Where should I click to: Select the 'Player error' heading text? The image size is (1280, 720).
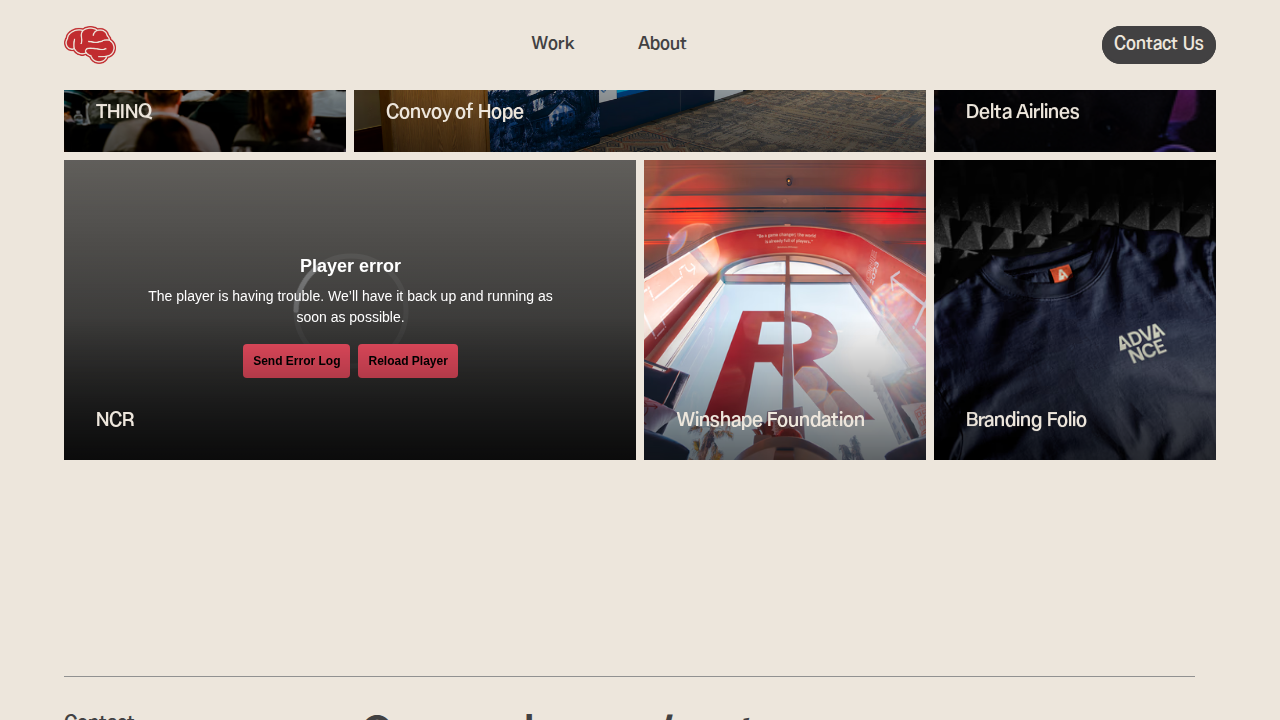point(350,266)
